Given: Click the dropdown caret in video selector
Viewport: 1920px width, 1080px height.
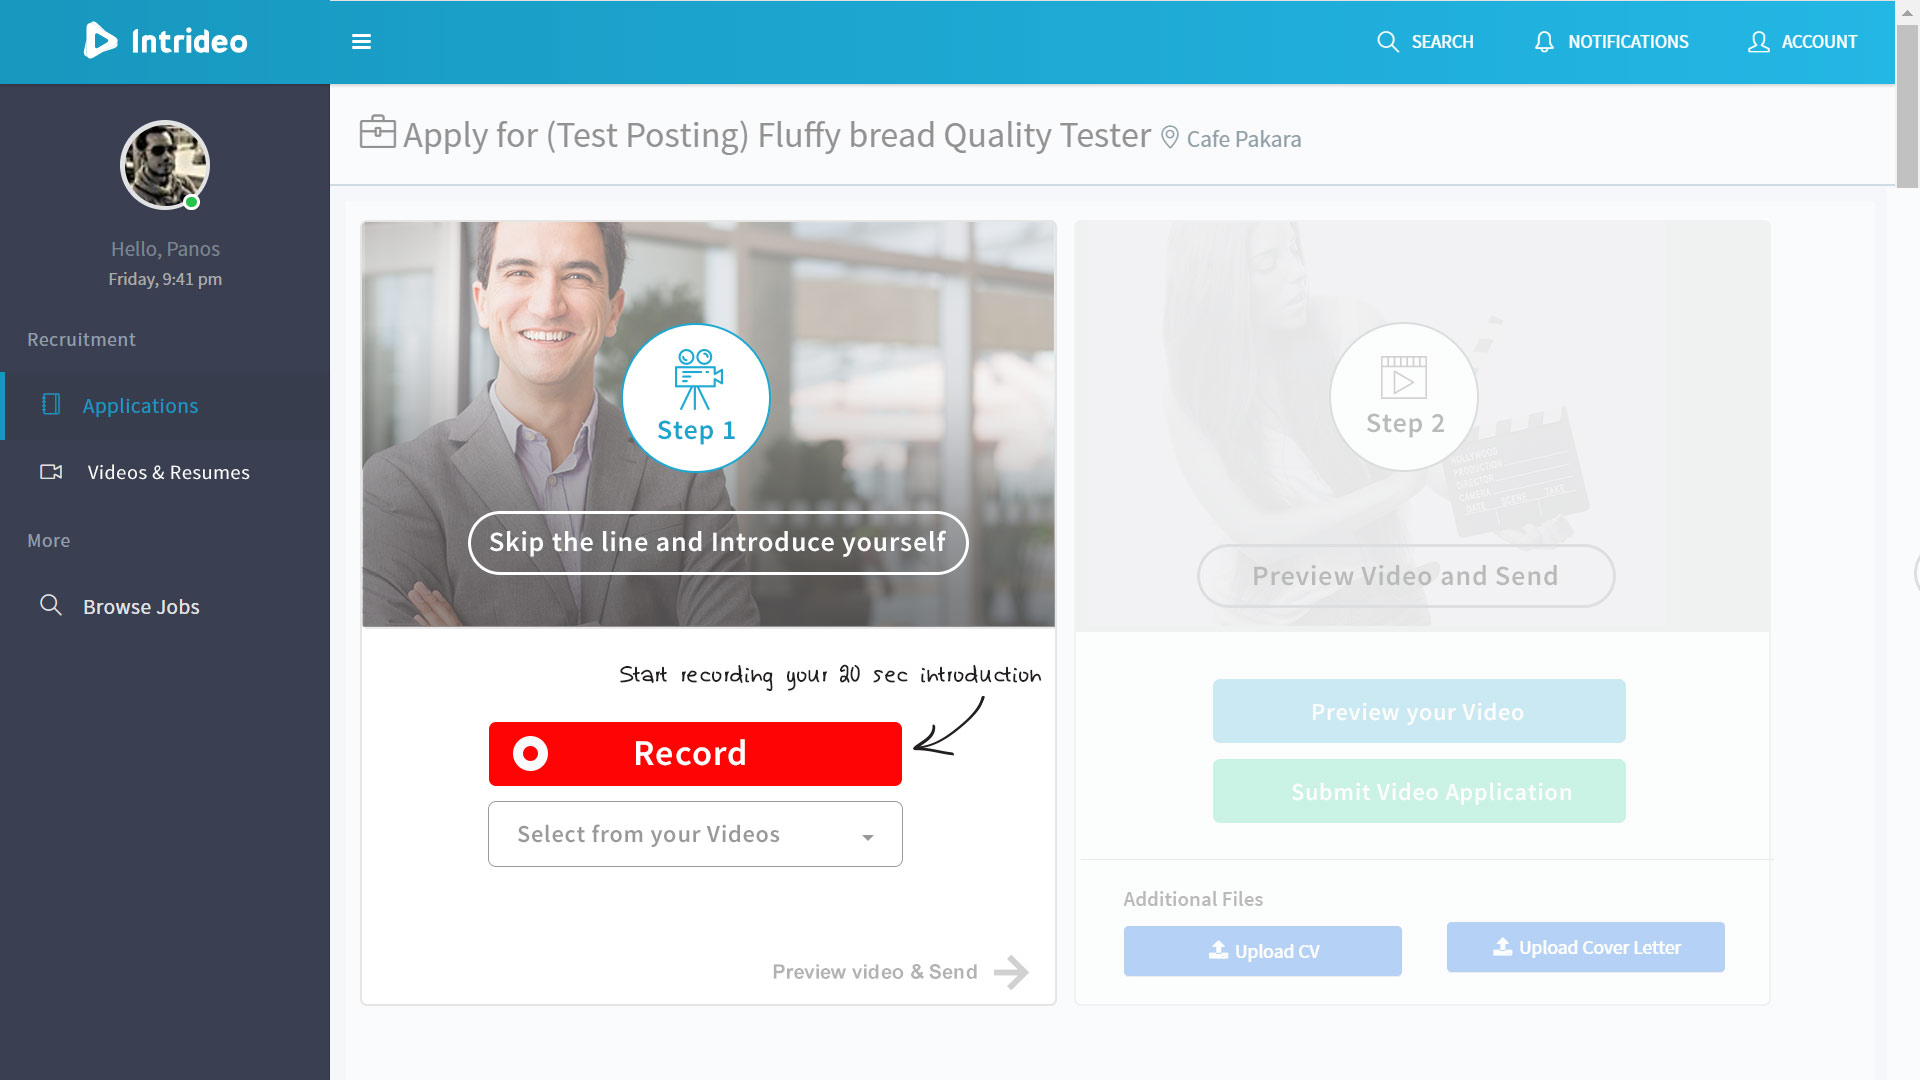Looking at the screenshot, I should 868,837.
